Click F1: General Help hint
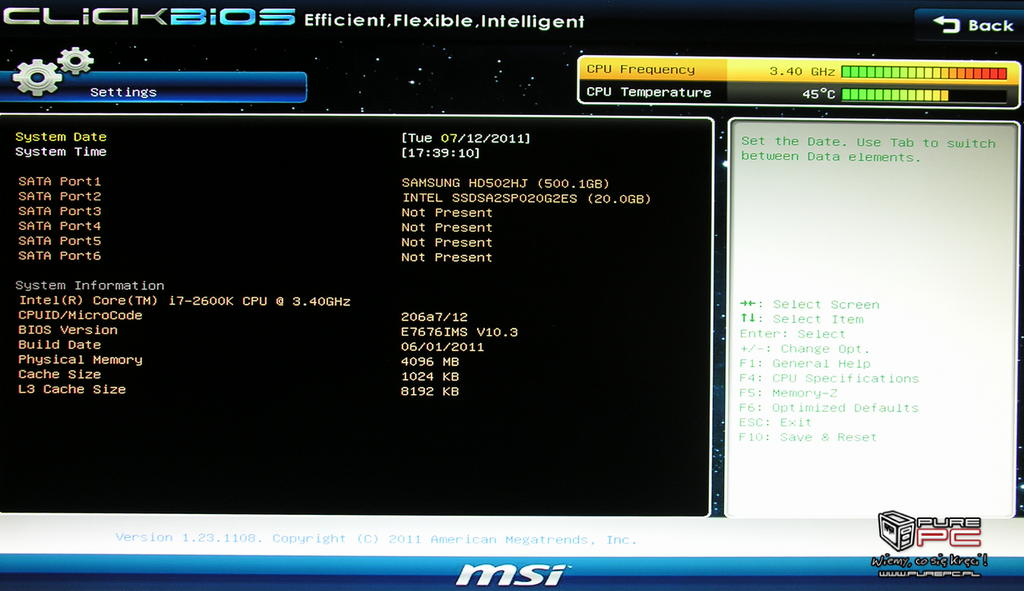The width and height of the screenshot is (1024, 591). point(805,364)
